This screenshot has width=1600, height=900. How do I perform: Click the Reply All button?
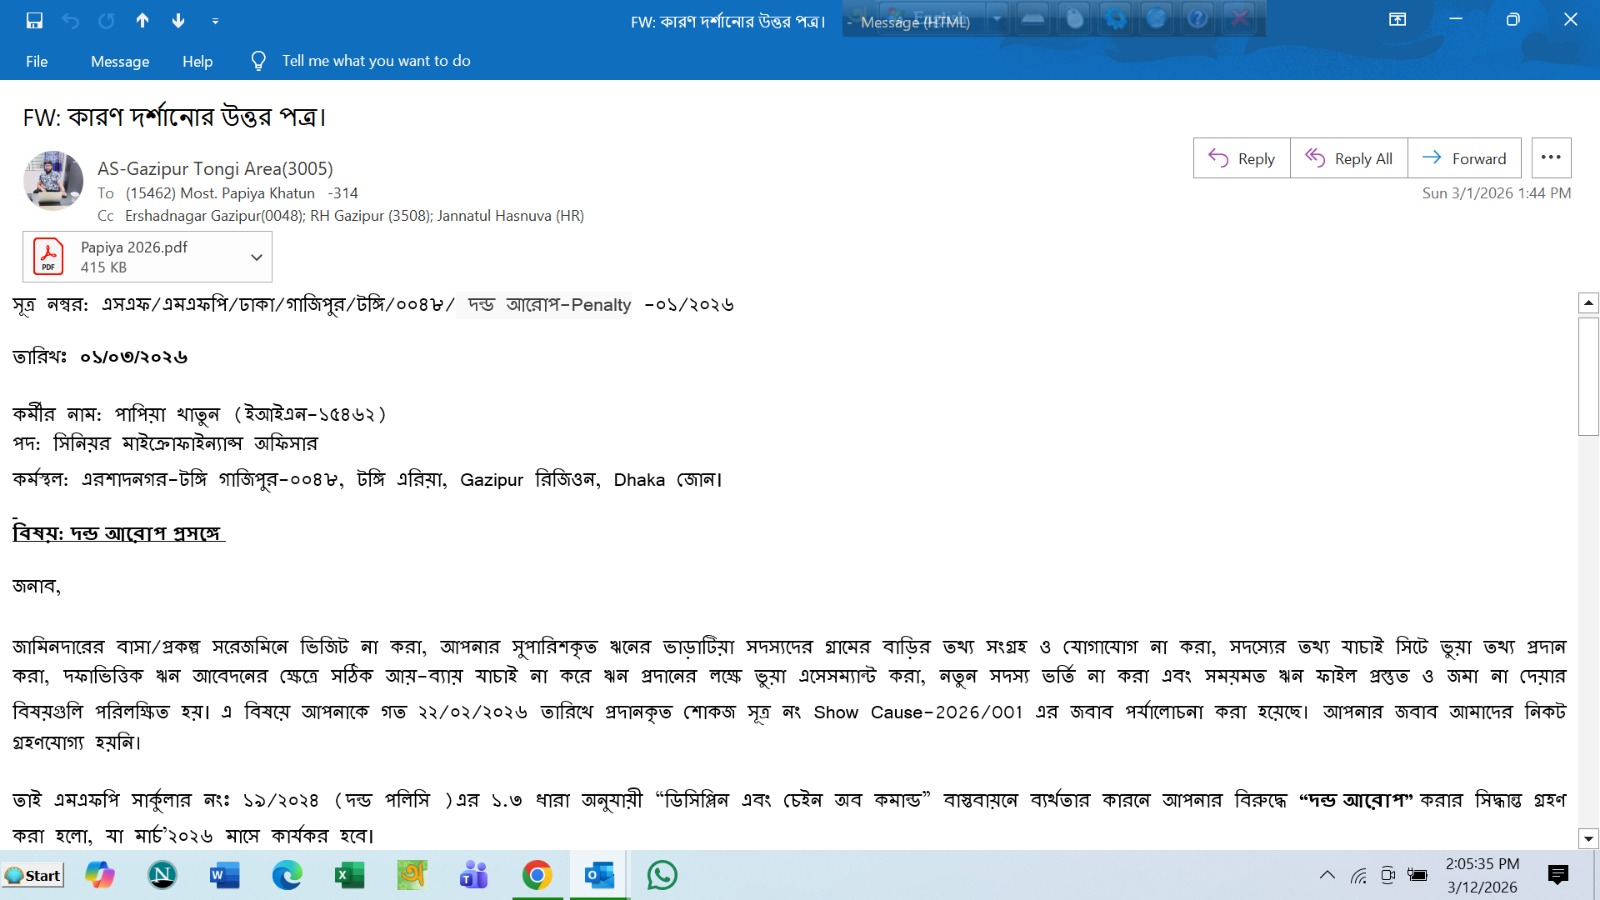point(1349,158)
